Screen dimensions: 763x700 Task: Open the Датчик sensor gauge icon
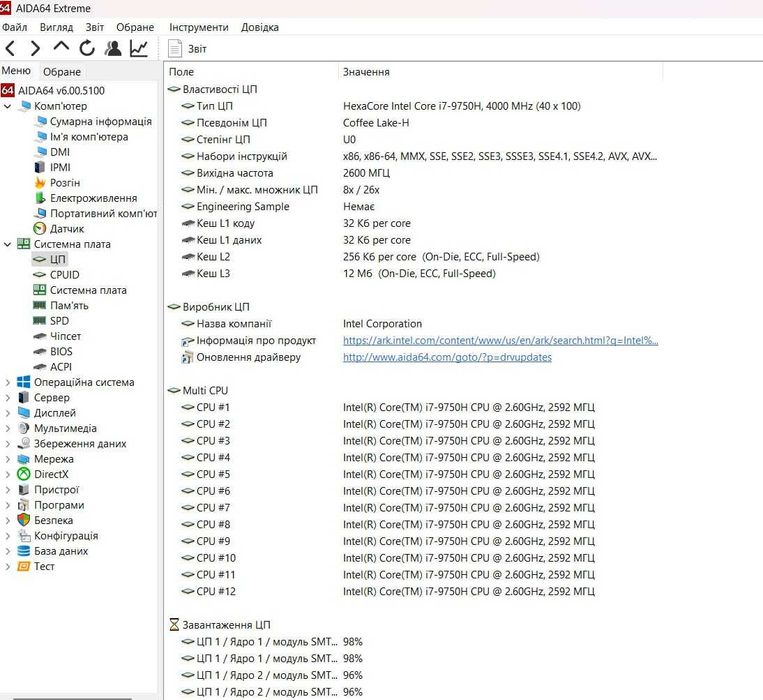(x=40, y=229)
